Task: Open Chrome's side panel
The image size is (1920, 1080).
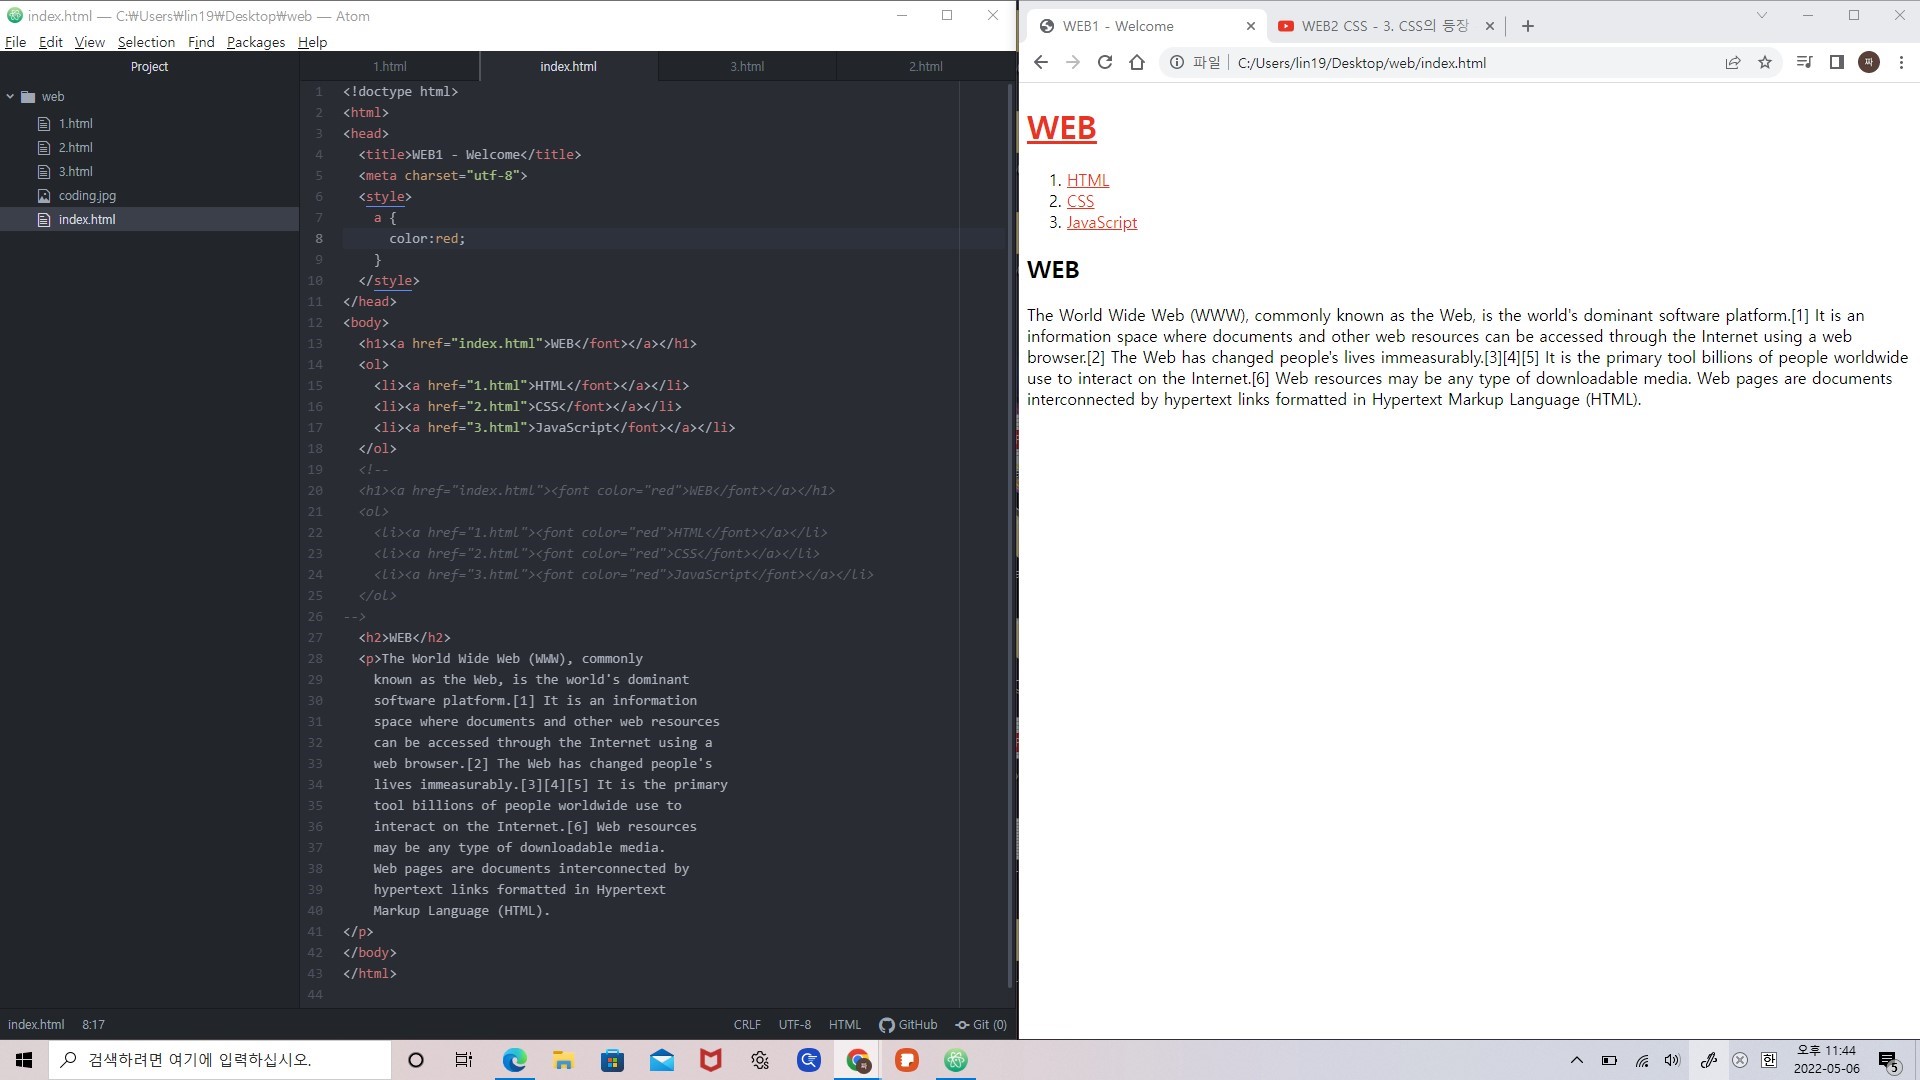Action: (x=1836, y=62)
